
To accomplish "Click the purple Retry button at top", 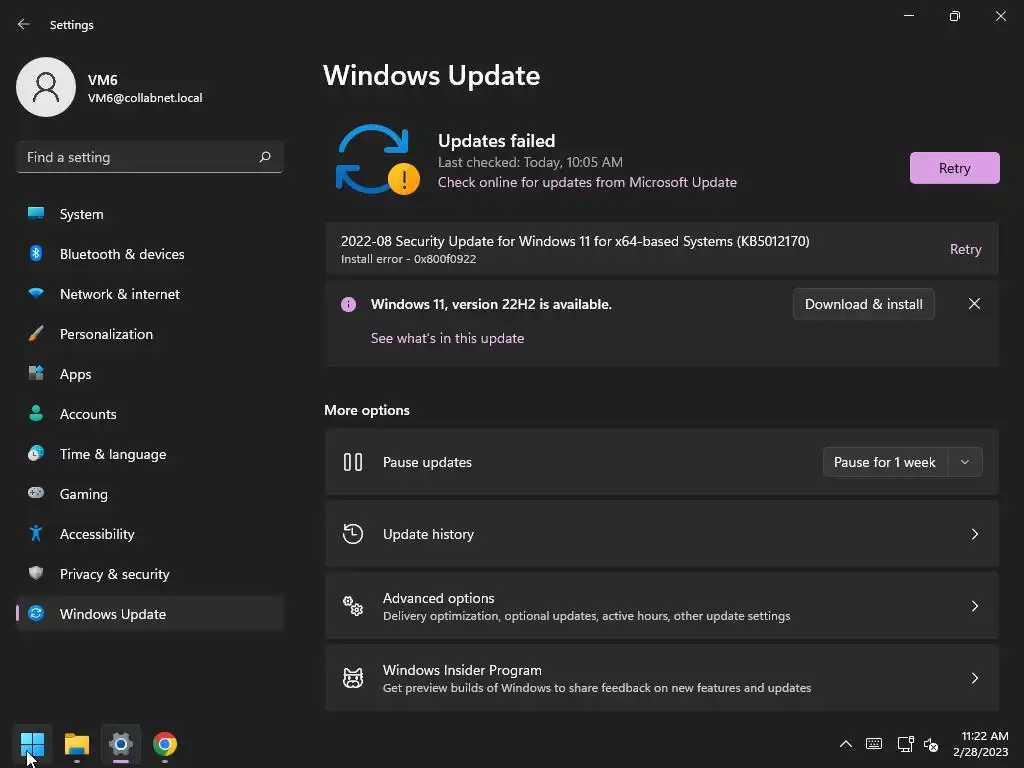I will click(x=954, y=168).
